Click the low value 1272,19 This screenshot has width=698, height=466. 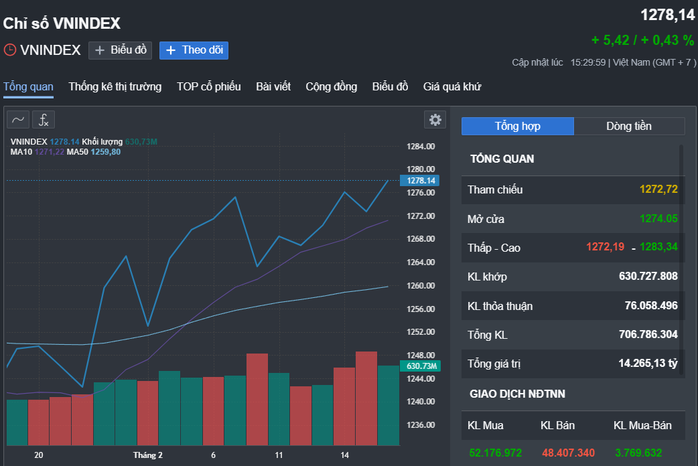605,247
